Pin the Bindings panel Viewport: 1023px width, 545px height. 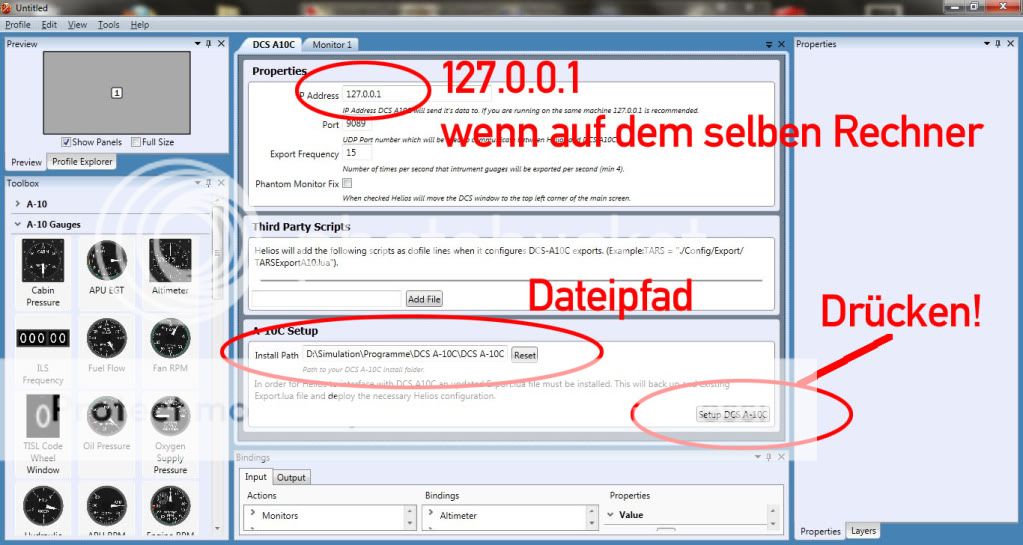pos(769,457)
